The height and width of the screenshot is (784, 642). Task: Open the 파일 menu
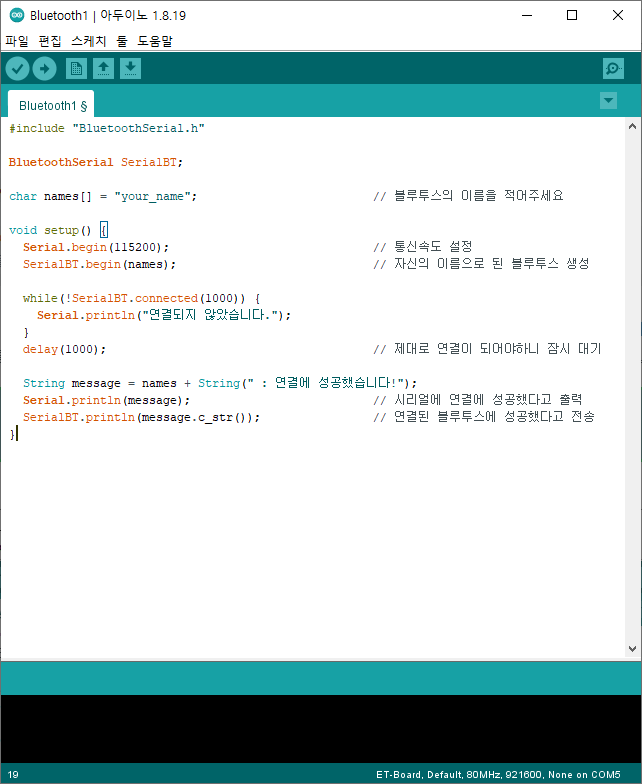[x=17, y=41]
